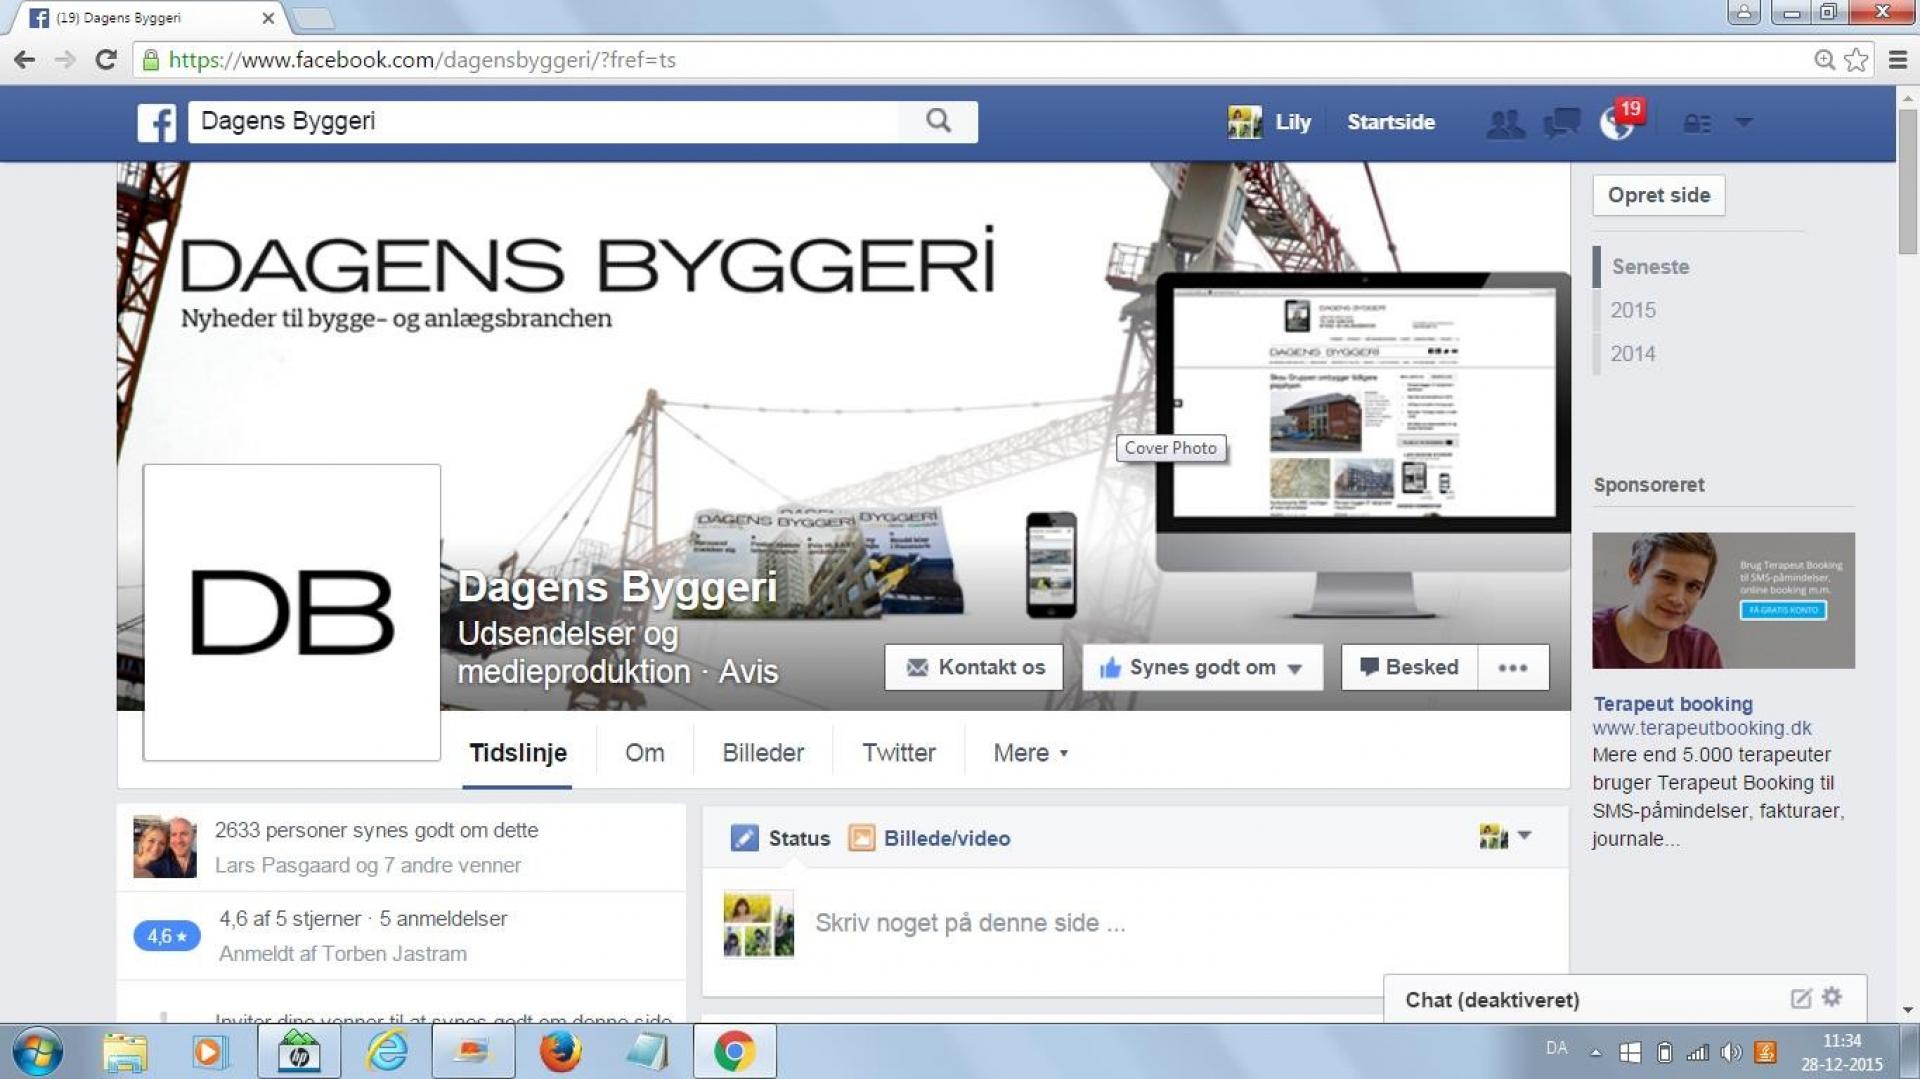Switch to the Billeder tab
This screenshot has height=1079, width=1920.
762,753
